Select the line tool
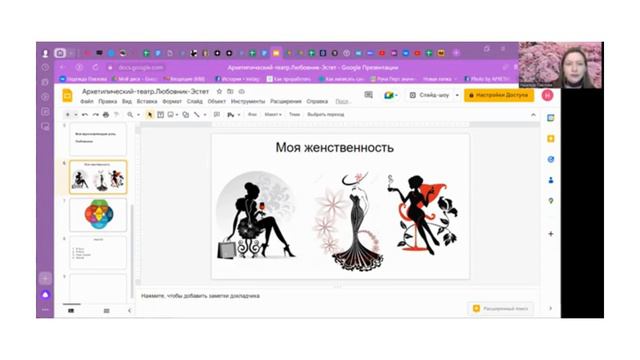640x360 pixels. point(197,115)
